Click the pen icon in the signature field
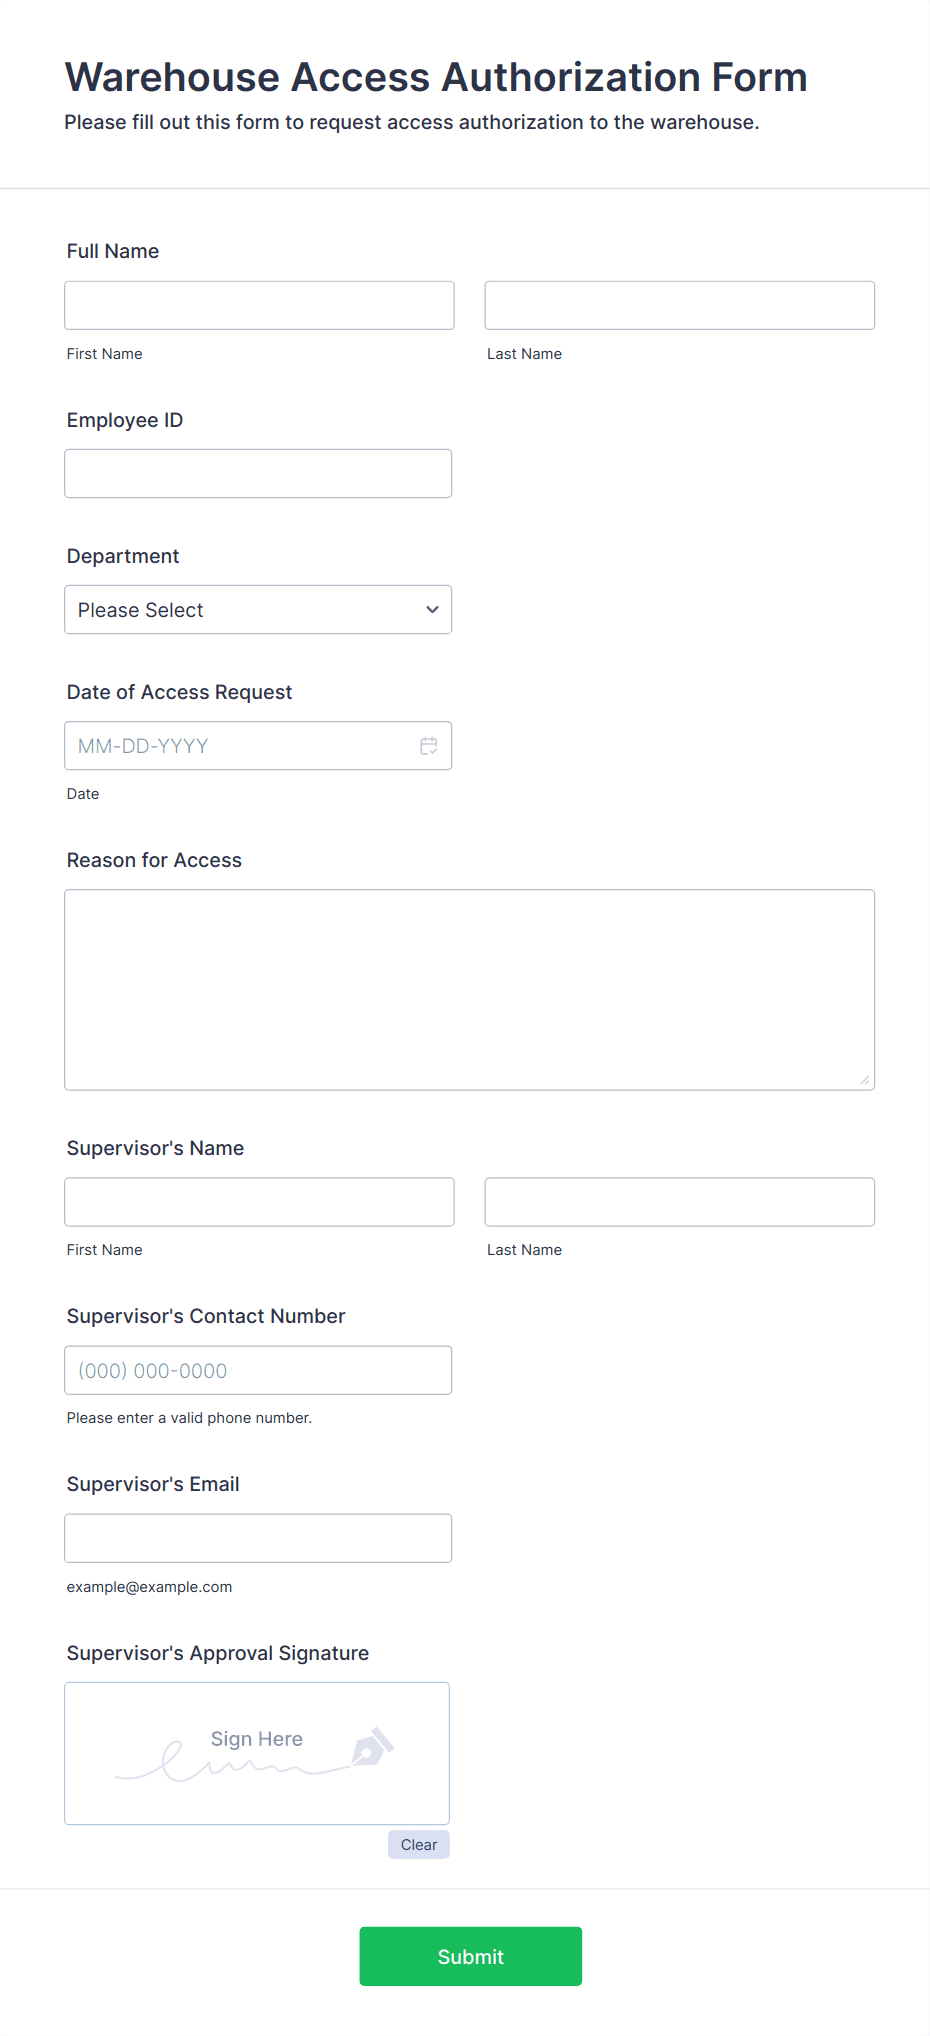Screen dimensions: 930x2036 371,1745
